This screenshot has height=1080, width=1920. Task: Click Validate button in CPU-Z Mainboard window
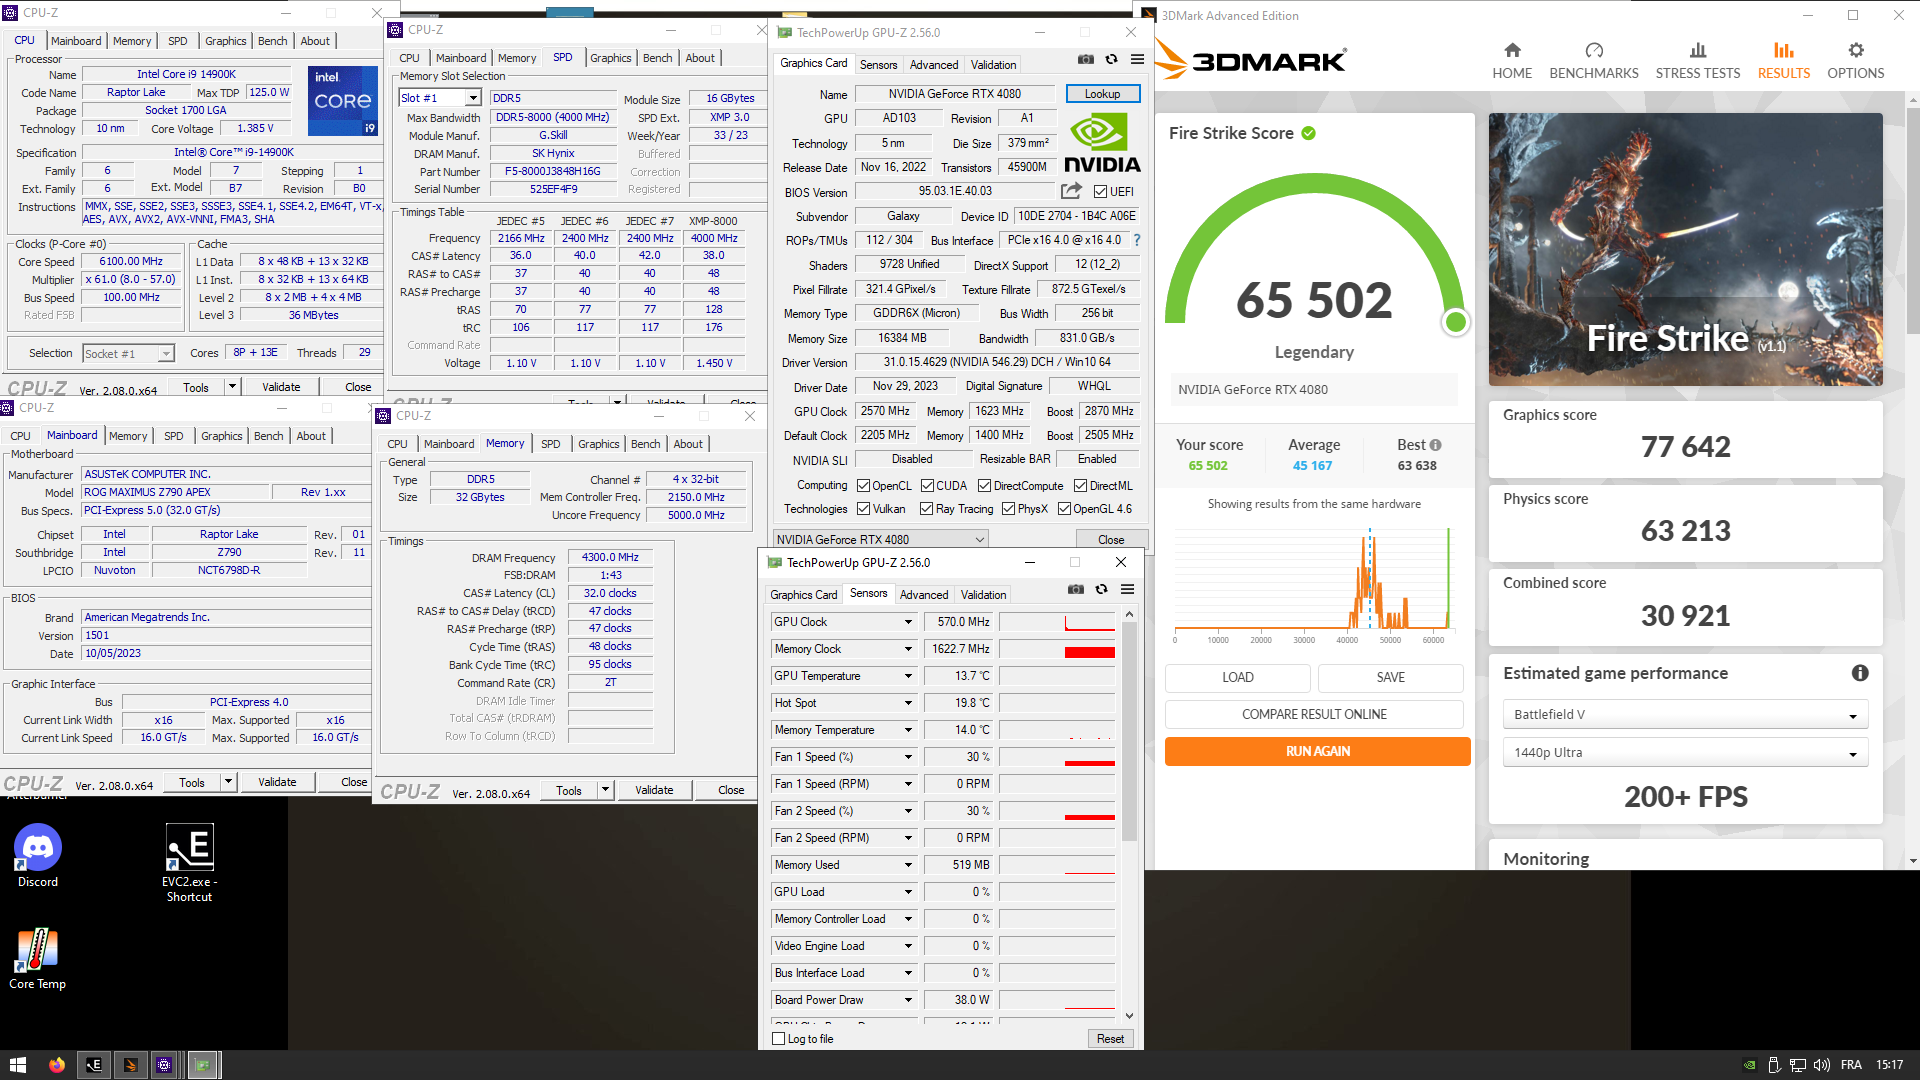pos(277,782)
